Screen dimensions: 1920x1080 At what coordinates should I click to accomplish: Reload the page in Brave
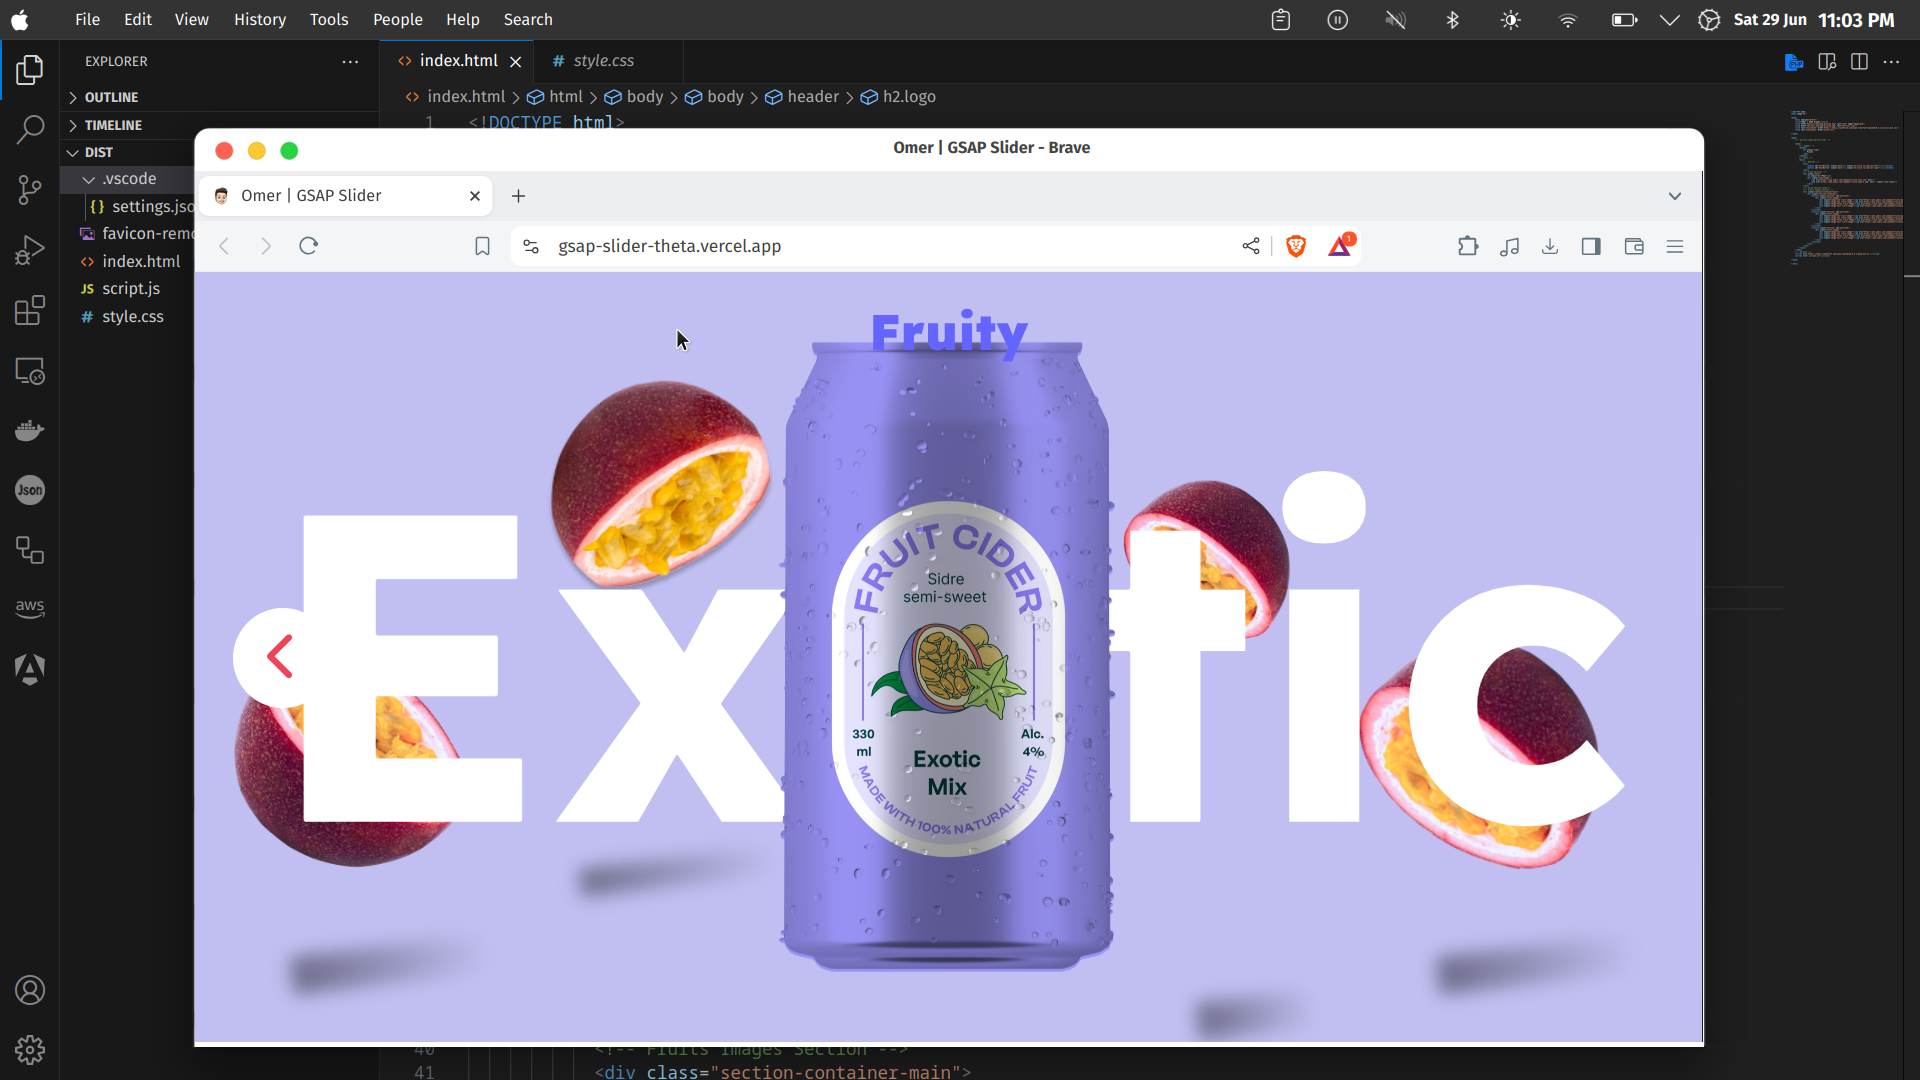tap(308, 246)
